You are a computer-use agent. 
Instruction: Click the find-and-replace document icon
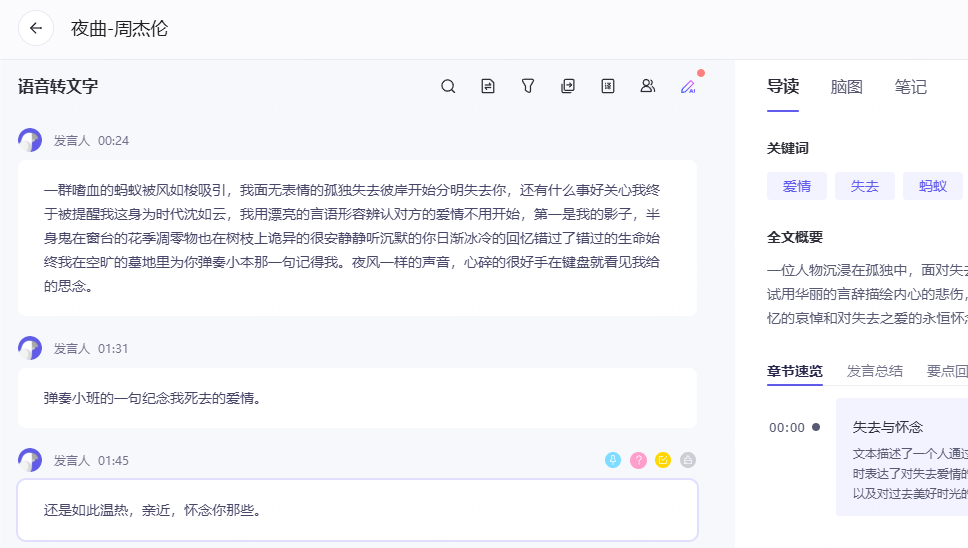click(x=488, y=86)
